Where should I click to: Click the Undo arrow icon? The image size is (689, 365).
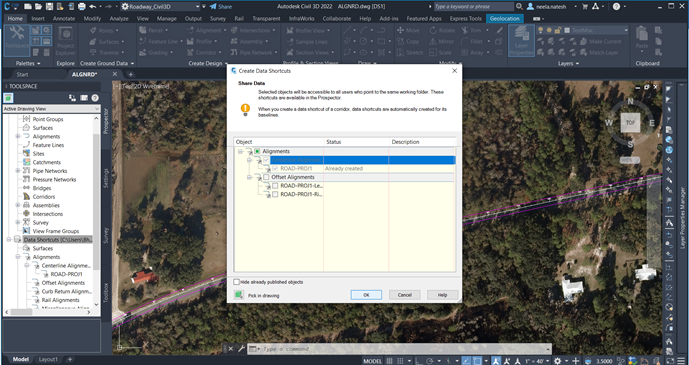pyautogui.click(x=93, y=7)
